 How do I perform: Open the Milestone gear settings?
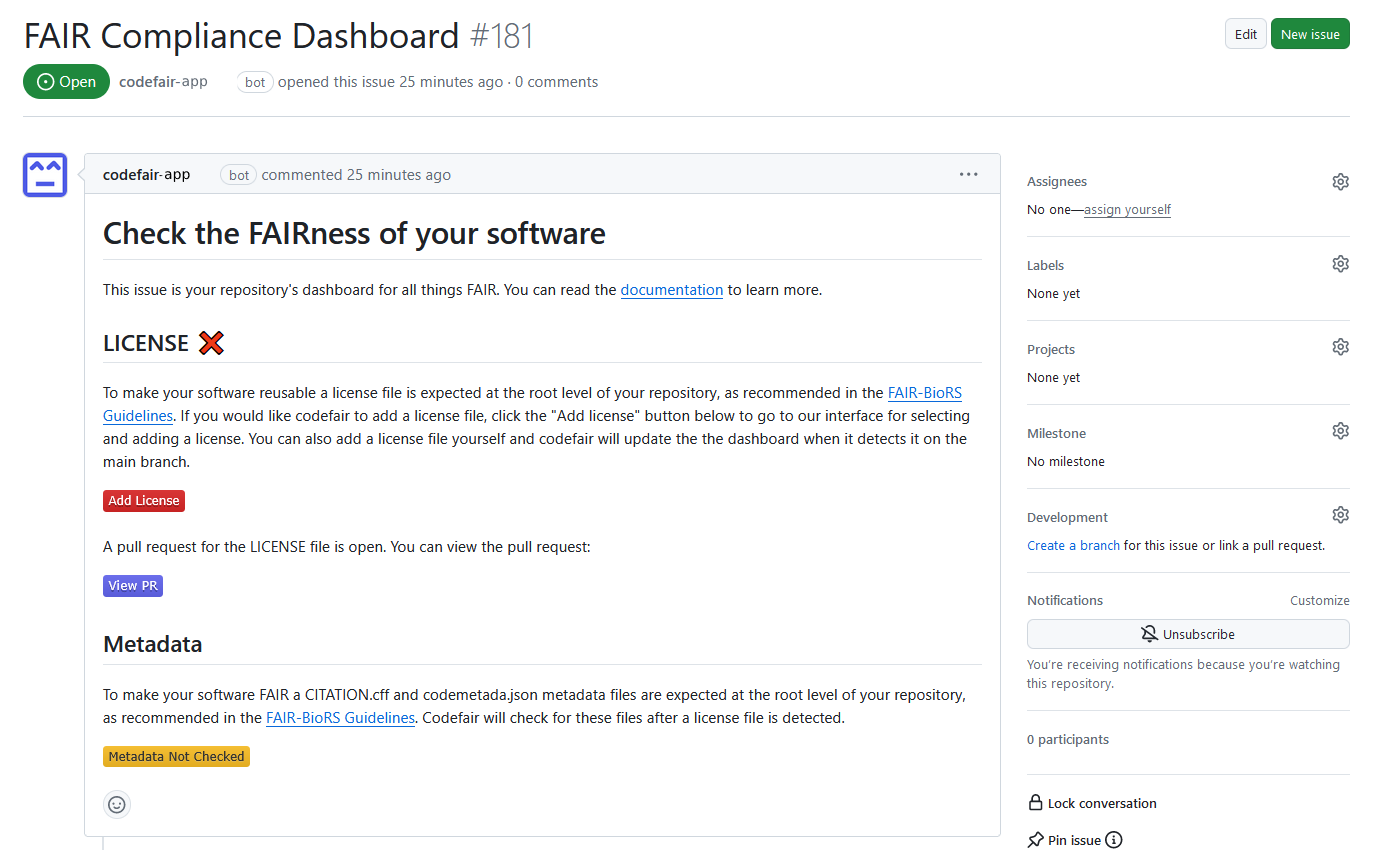pyautogui.click(x=1340, y=431)
